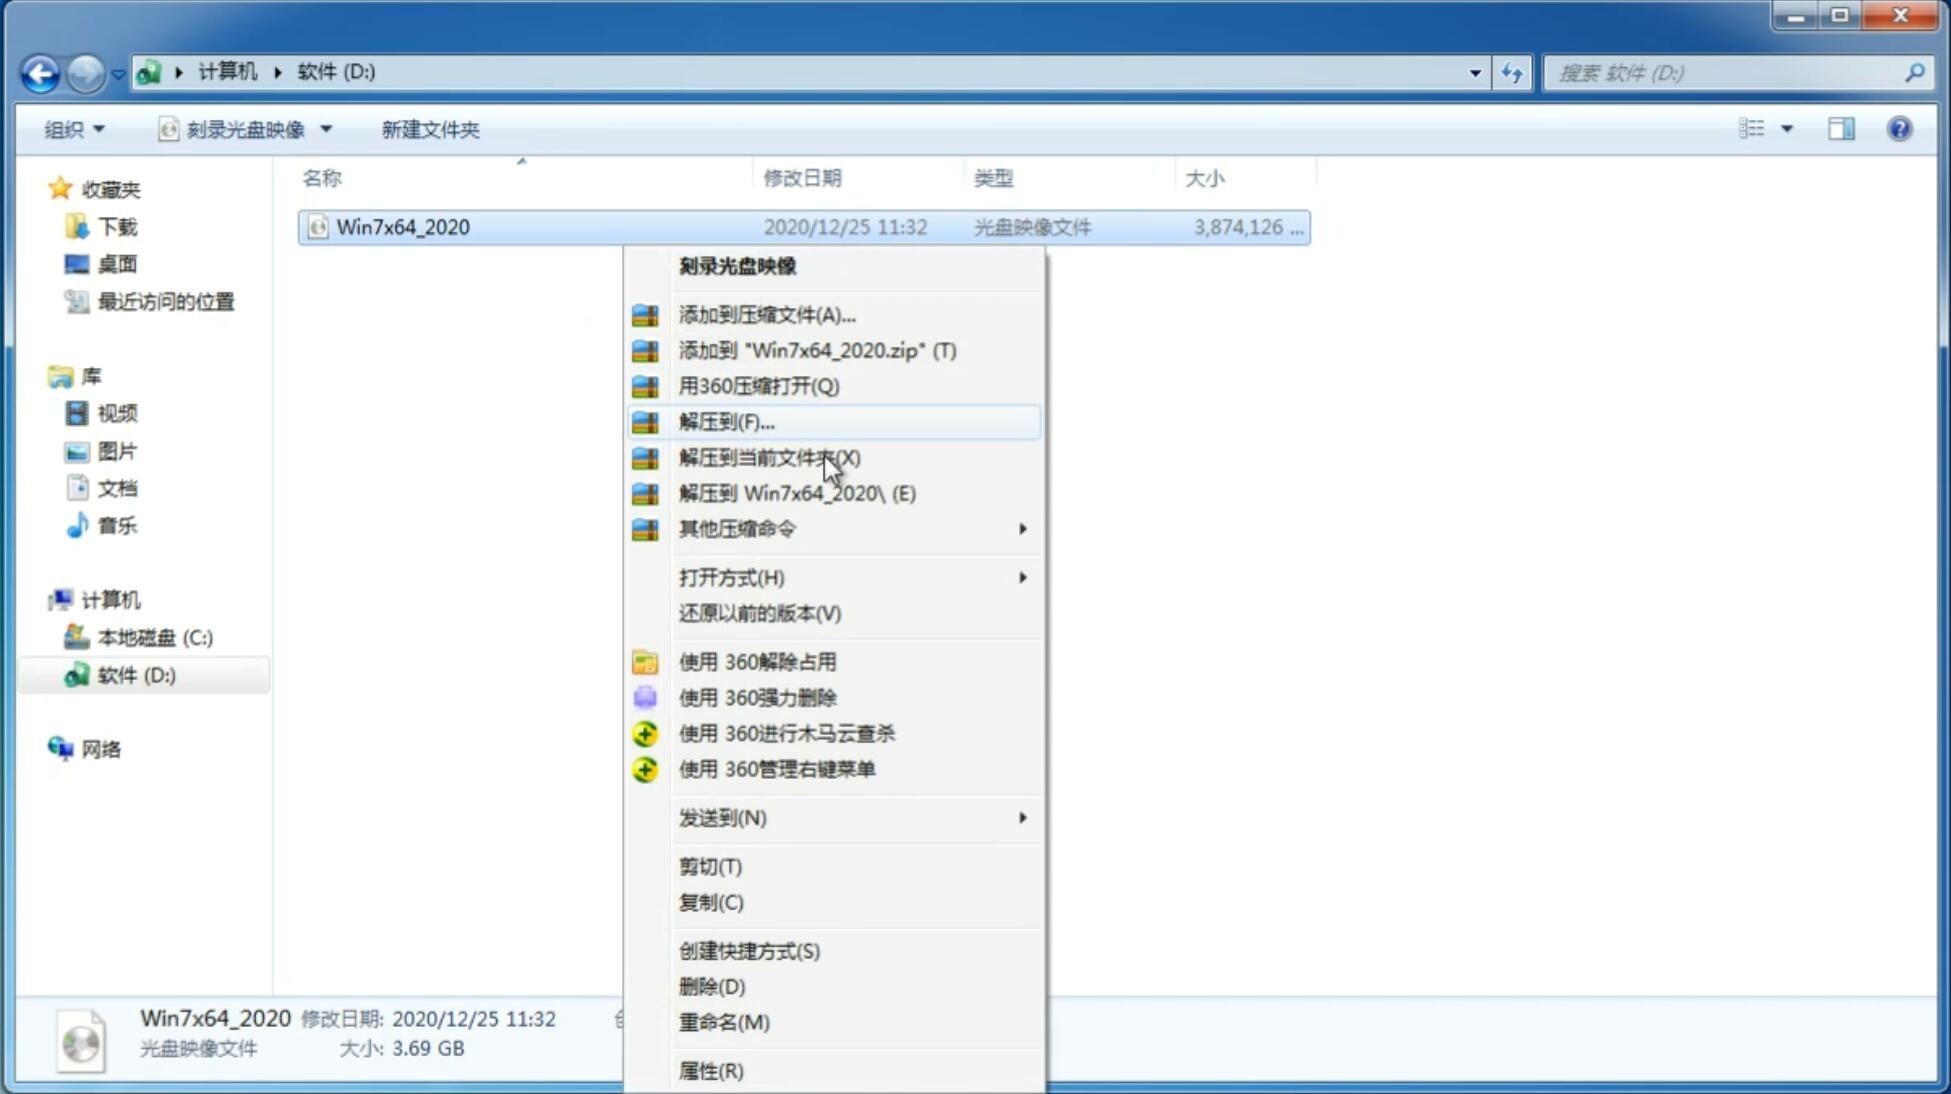The height and width of the screenshot is (1094, 1951).
Task: Click 属性 at bottom of menu
Action: (x=709, y=1070)
